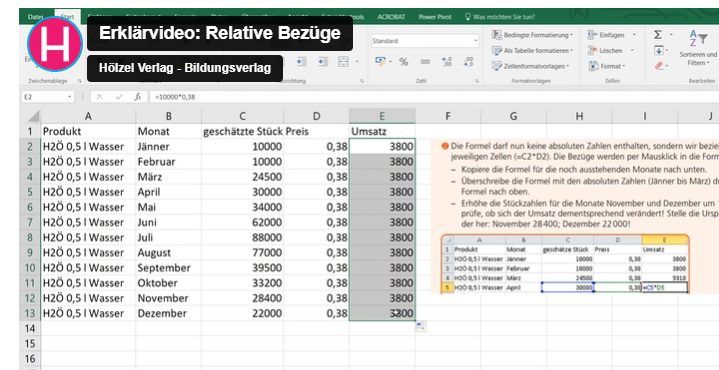This screenshot has height=370, width=719.
Task: Select the cell with 88000
Action: pos(243,237)
